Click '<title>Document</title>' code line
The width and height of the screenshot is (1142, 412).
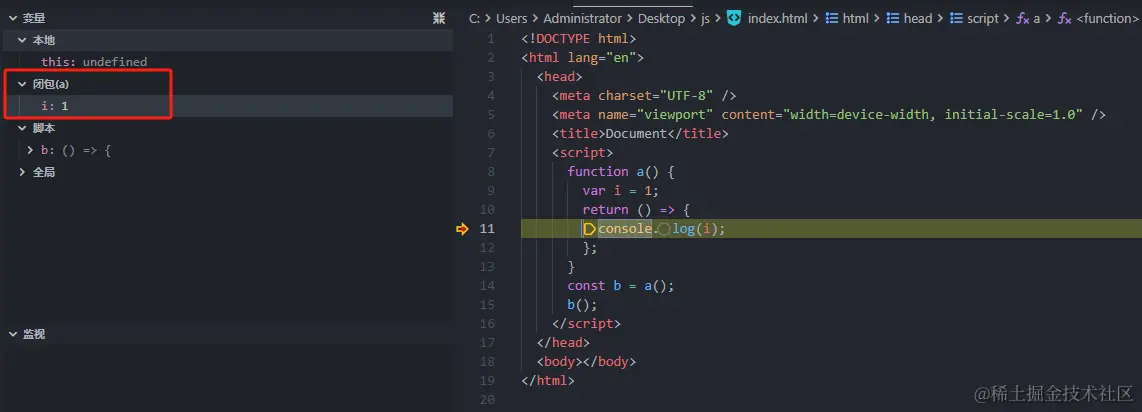(x=640, y=134)
